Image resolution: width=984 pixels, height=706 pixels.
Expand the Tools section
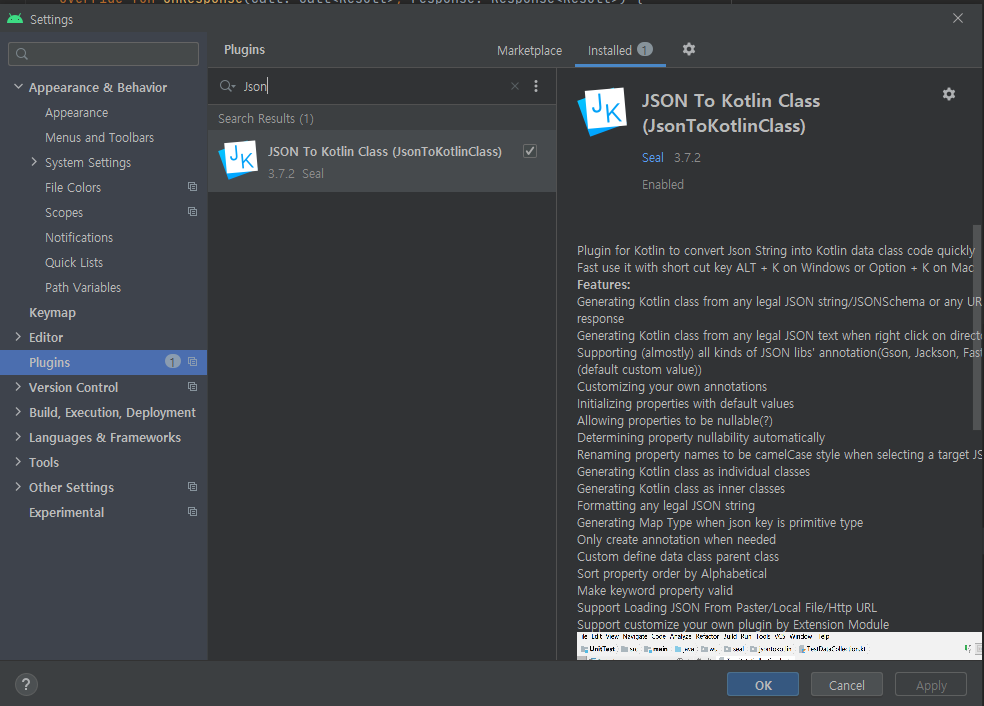(x=18, y=462)
